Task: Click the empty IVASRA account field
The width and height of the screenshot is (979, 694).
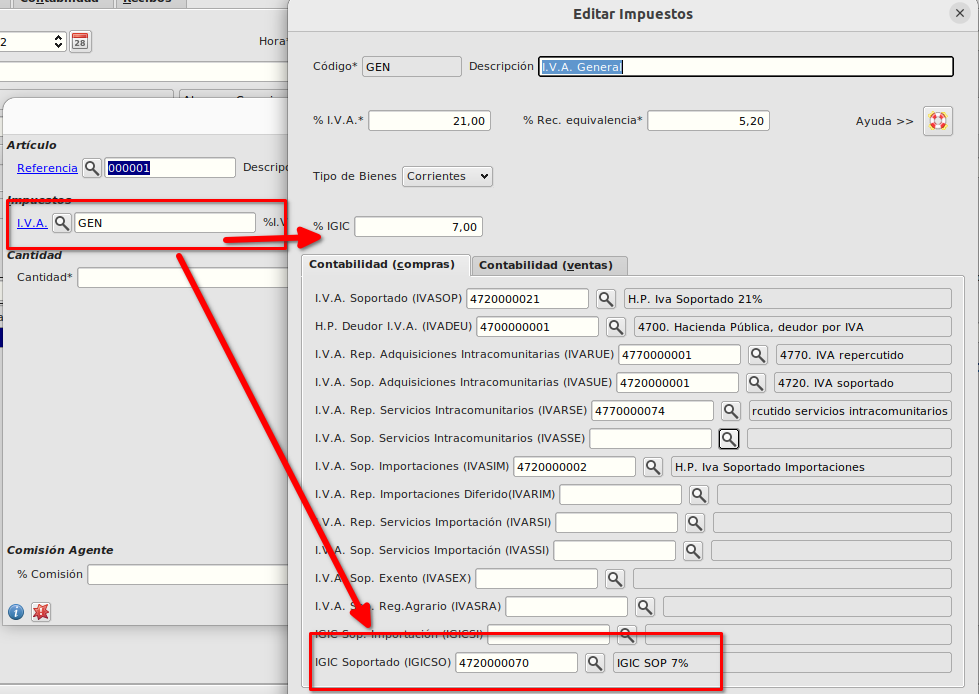Action: click(x=567, y=607)
